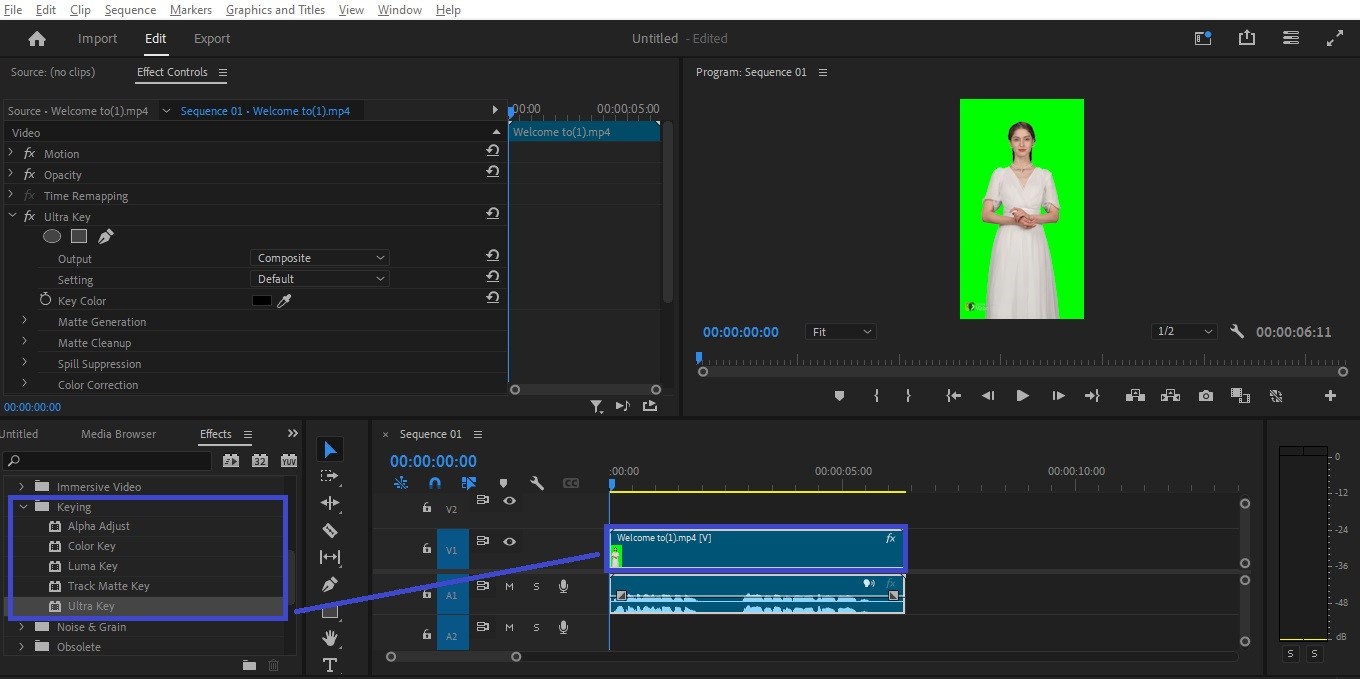Solo the A1 audio track
The height and width of the screenshot is (679, 1360).
(536, 586)
